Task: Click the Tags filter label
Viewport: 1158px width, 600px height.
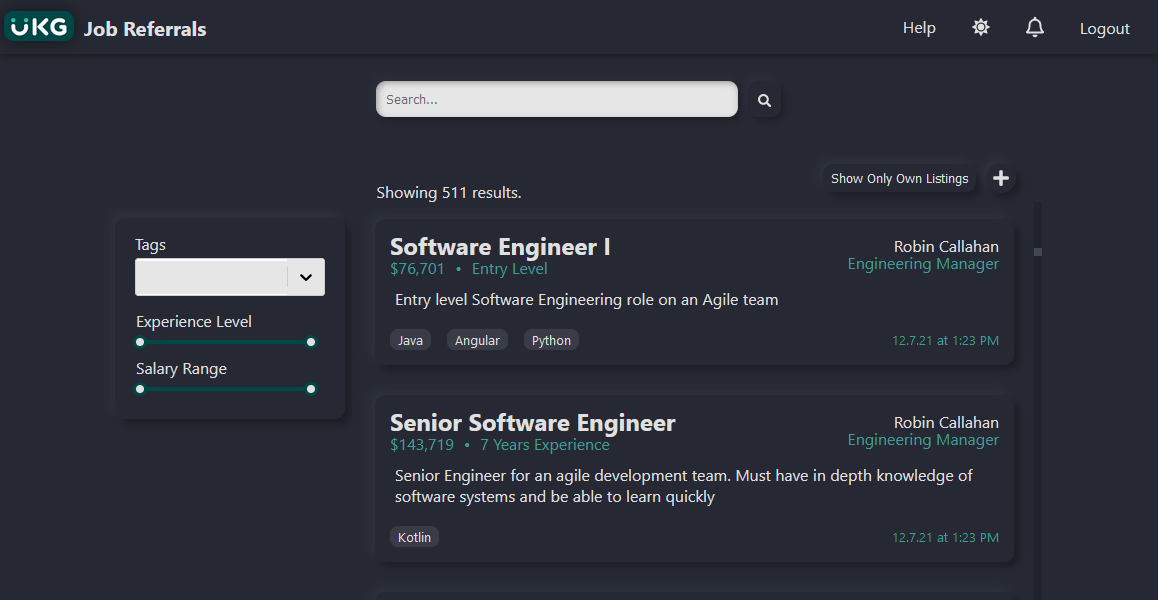Action: [151, 245]
